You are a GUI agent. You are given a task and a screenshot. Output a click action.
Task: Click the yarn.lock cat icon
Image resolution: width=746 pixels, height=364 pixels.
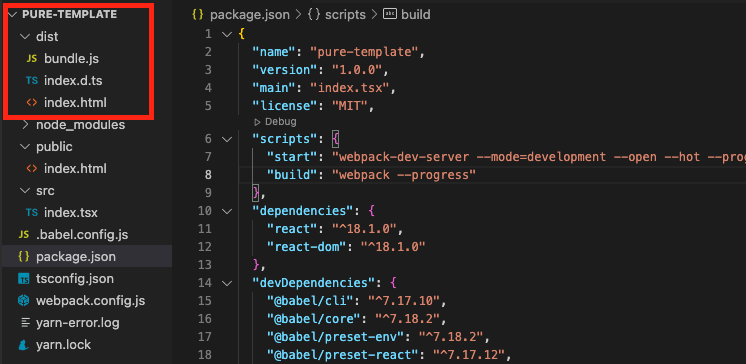[23, 345]
